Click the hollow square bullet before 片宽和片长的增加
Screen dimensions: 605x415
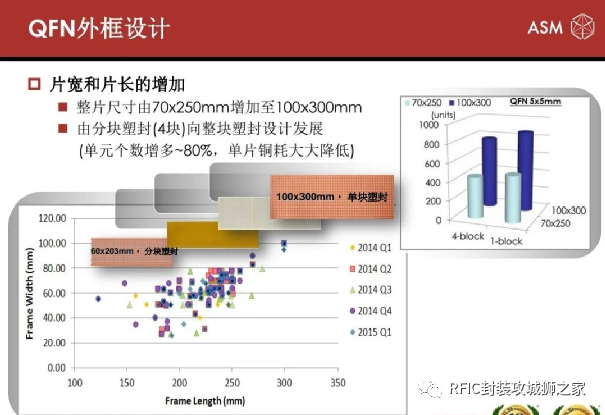(x=34, y=84)
